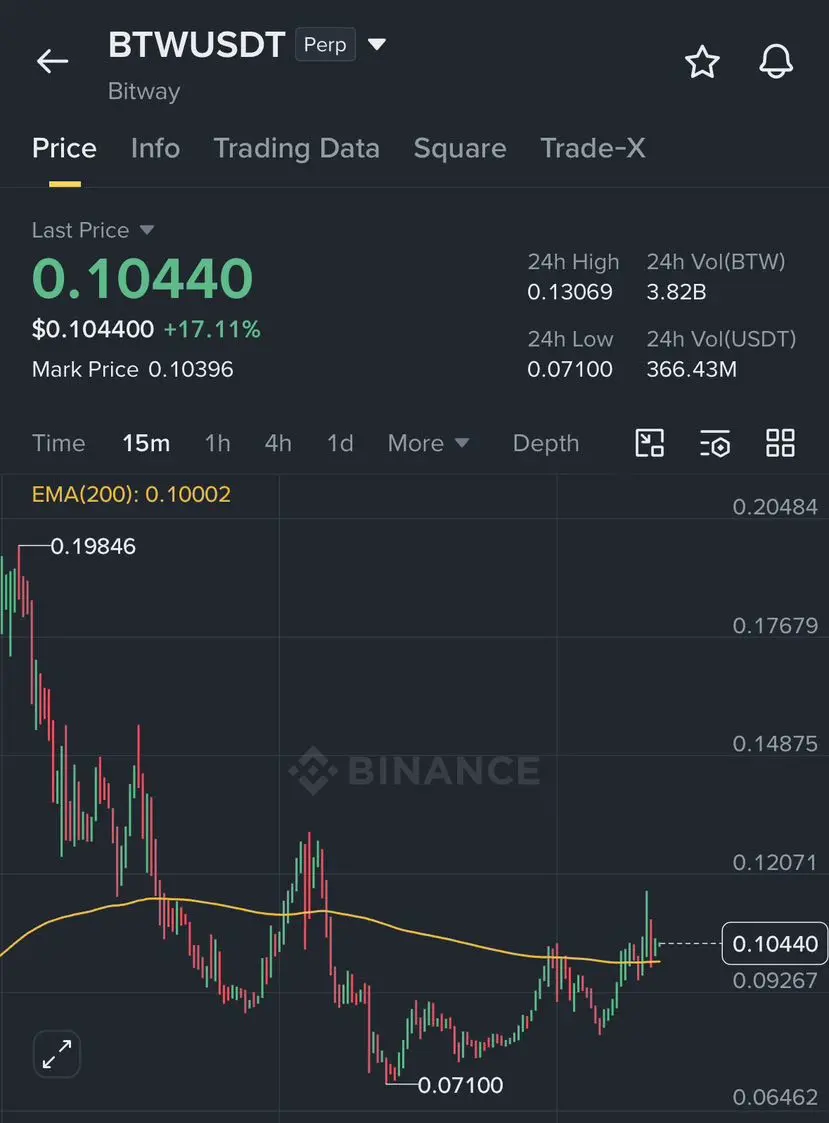Select the 15m chart interval
The height and width of the screenshot is (1123, 829).
[146, 443]
